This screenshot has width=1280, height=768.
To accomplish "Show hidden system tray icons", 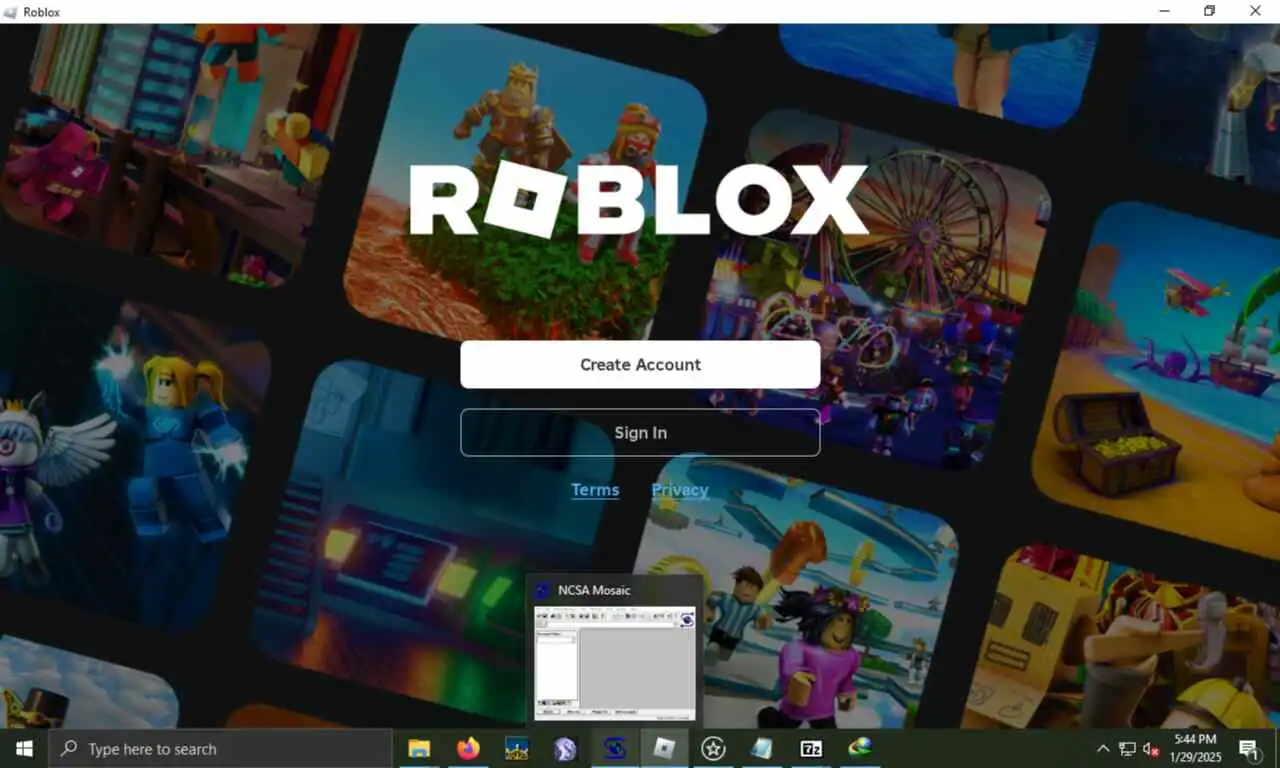I will [x=1103, y=749].
